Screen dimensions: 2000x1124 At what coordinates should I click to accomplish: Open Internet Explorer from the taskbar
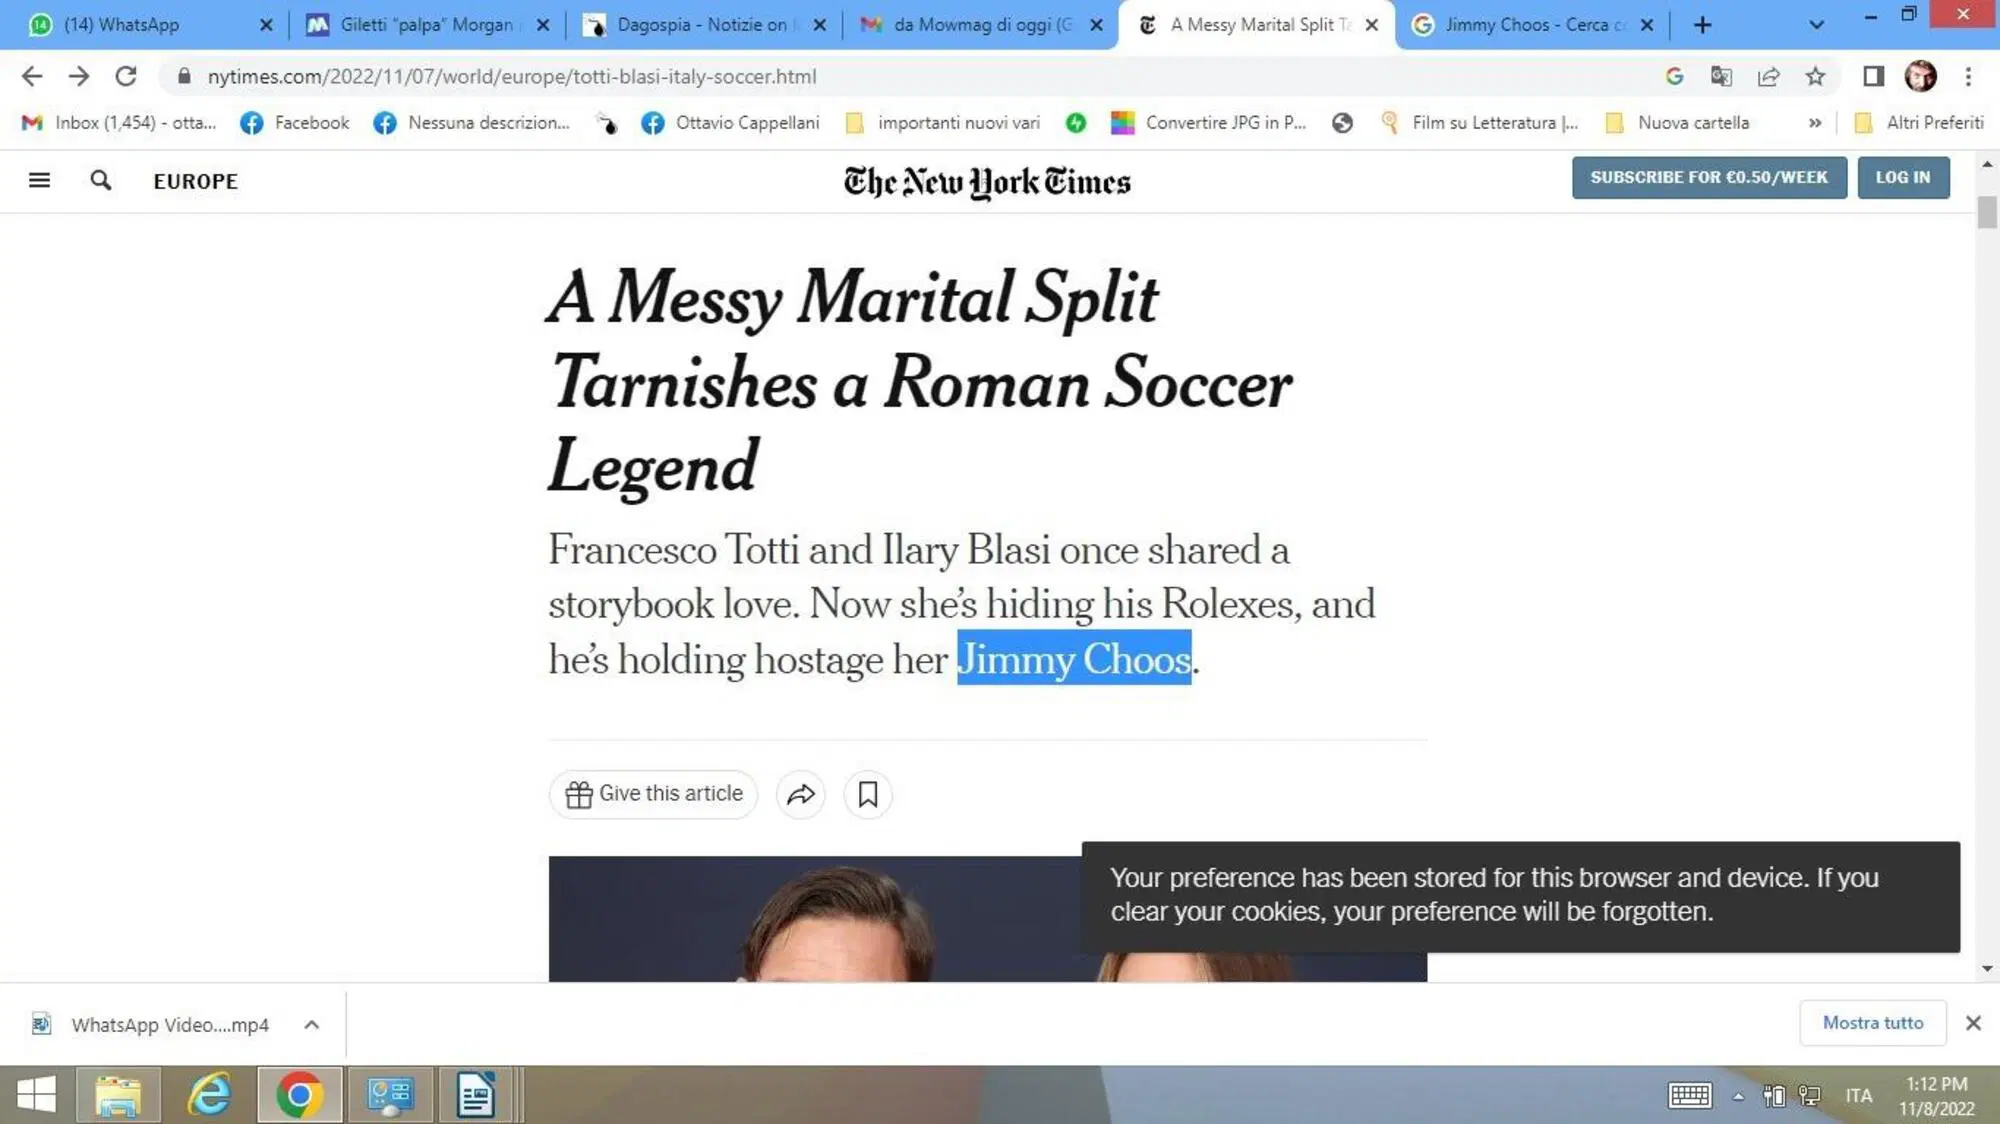209,1095
